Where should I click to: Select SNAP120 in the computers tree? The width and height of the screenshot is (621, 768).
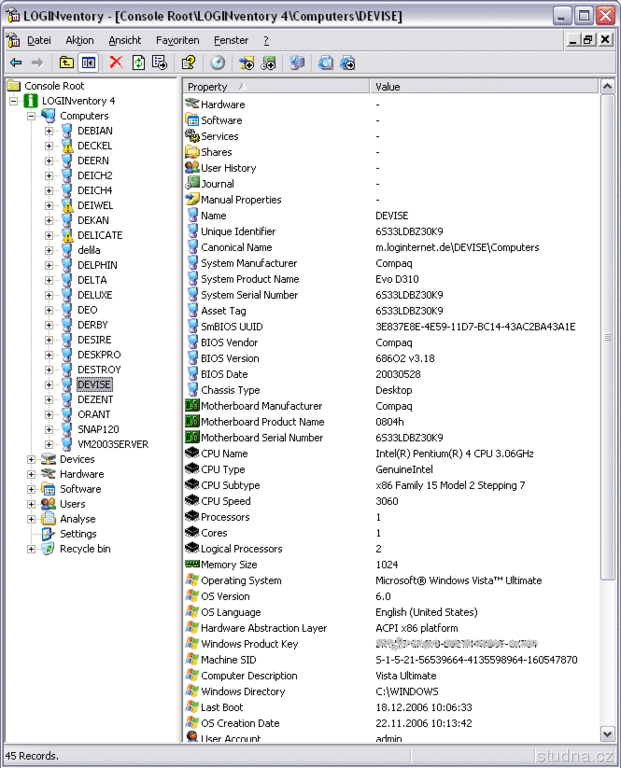click(x=98, y=429)
